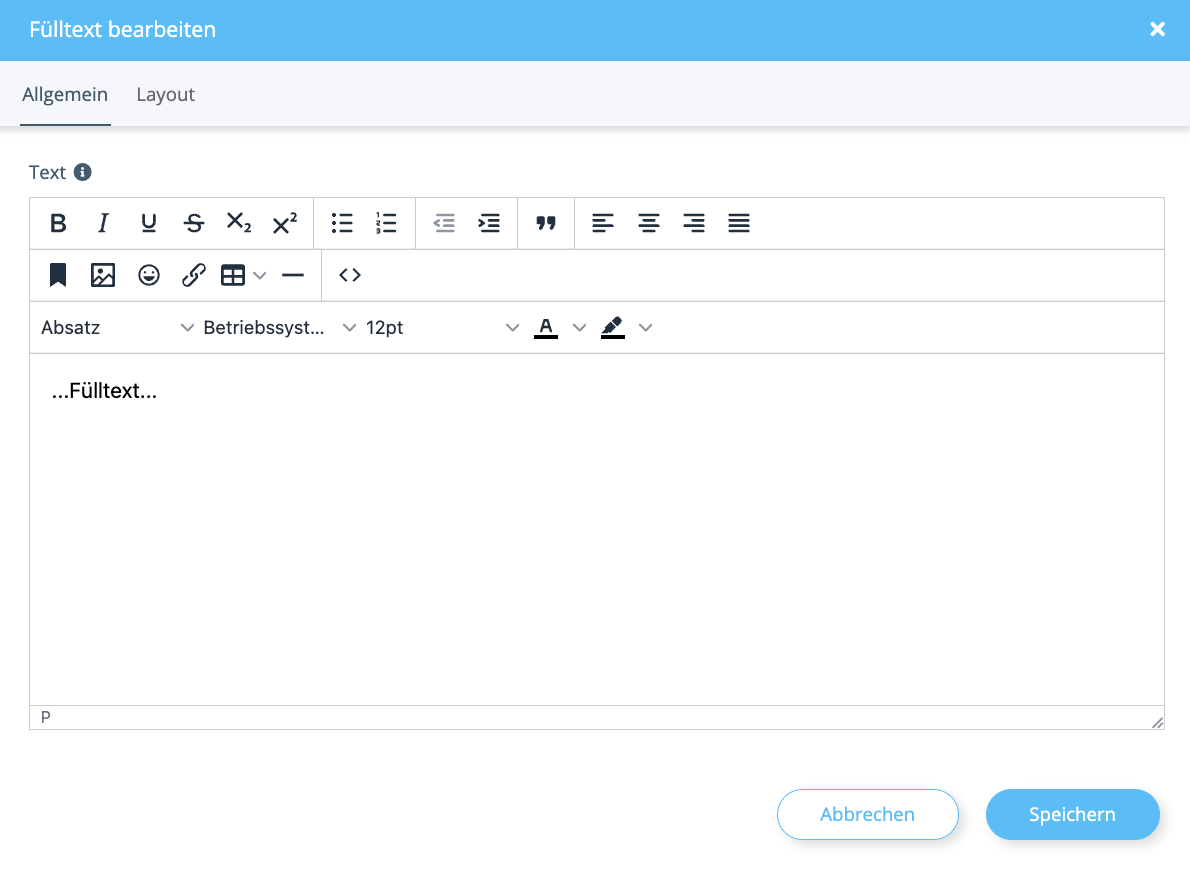Apply superscript formatting
The image size is (1190, 870).
point(285,223)
